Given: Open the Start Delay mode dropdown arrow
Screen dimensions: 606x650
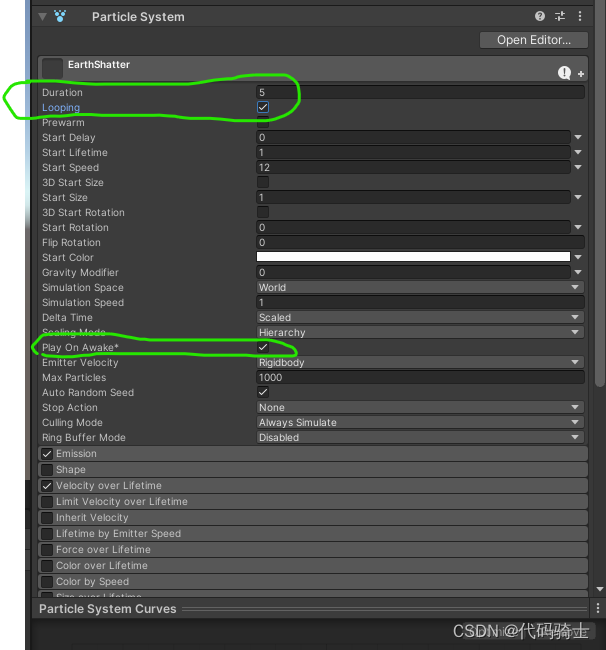Looking at the screenshot, I should click(578, 137).
